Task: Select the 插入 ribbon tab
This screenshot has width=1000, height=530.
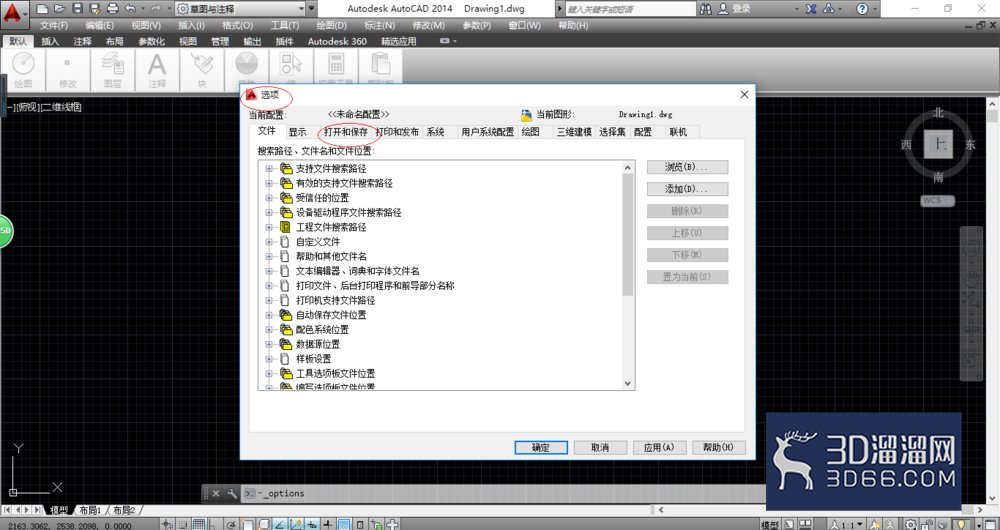Action: (50, 41)
